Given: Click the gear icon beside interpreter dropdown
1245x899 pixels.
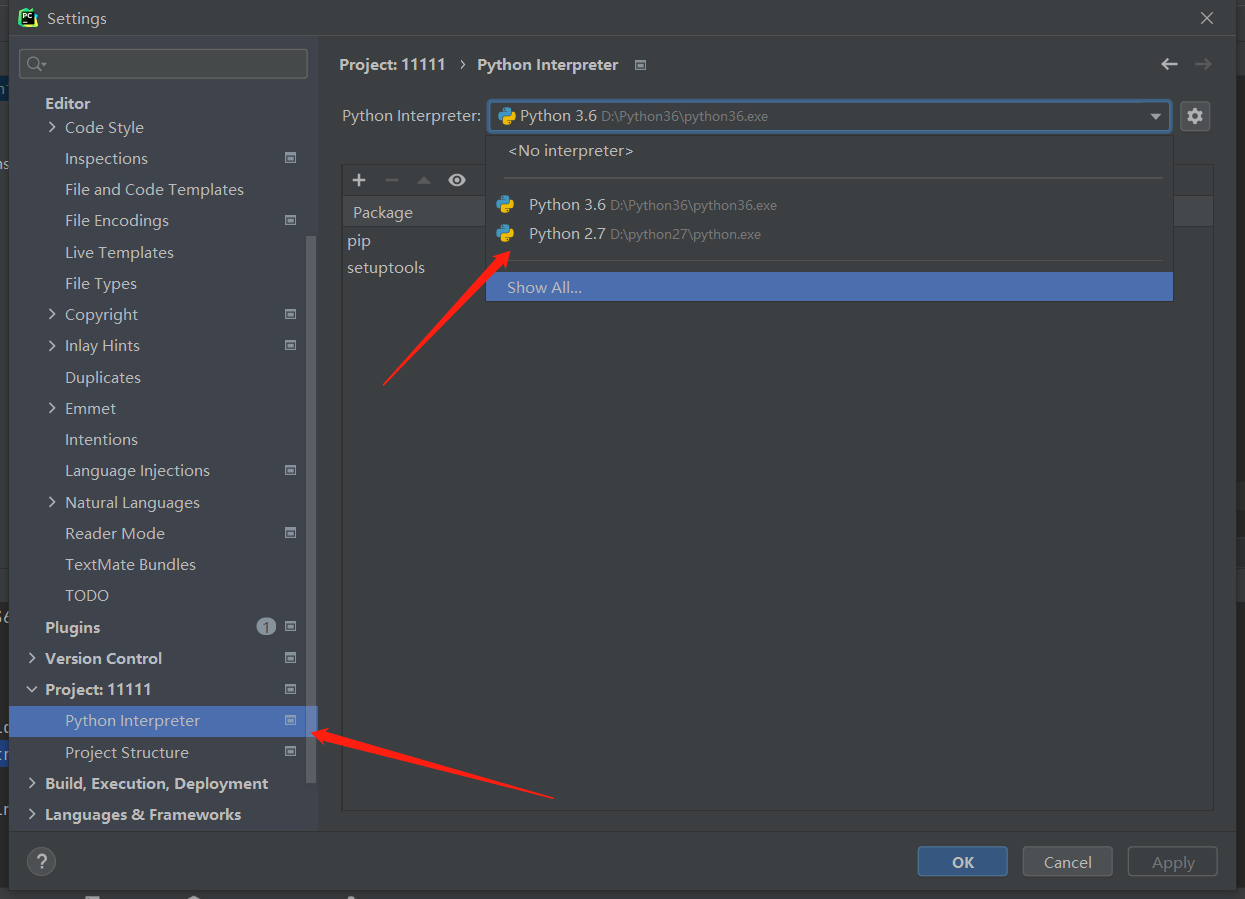Looking at the screenshot, I should point(1194,116).
